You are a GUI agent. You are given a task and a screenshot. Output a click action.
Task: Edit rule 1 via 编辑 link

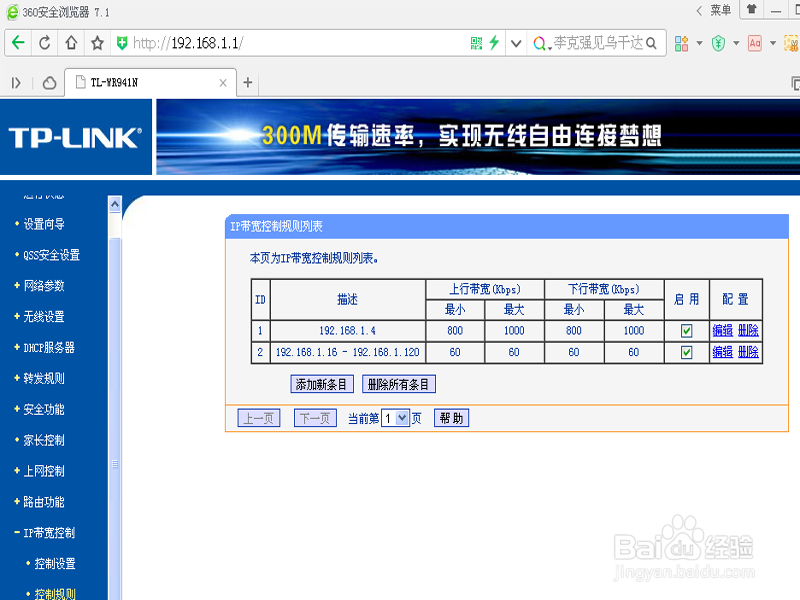722,331
